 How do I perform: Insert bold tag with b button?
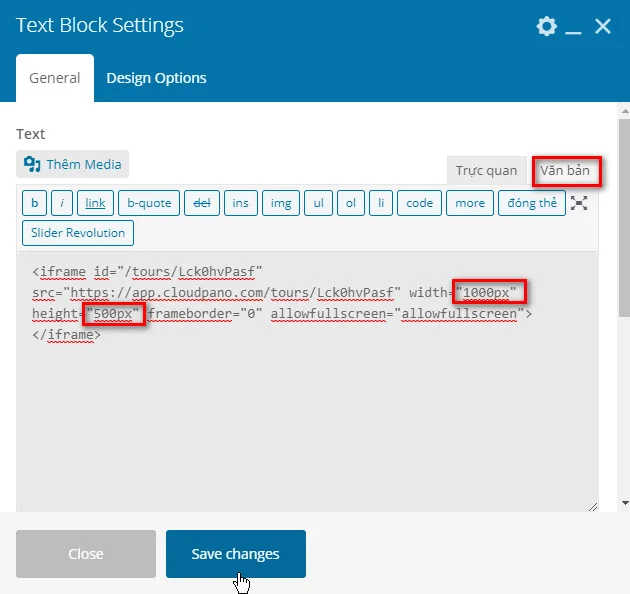[35, 203]
